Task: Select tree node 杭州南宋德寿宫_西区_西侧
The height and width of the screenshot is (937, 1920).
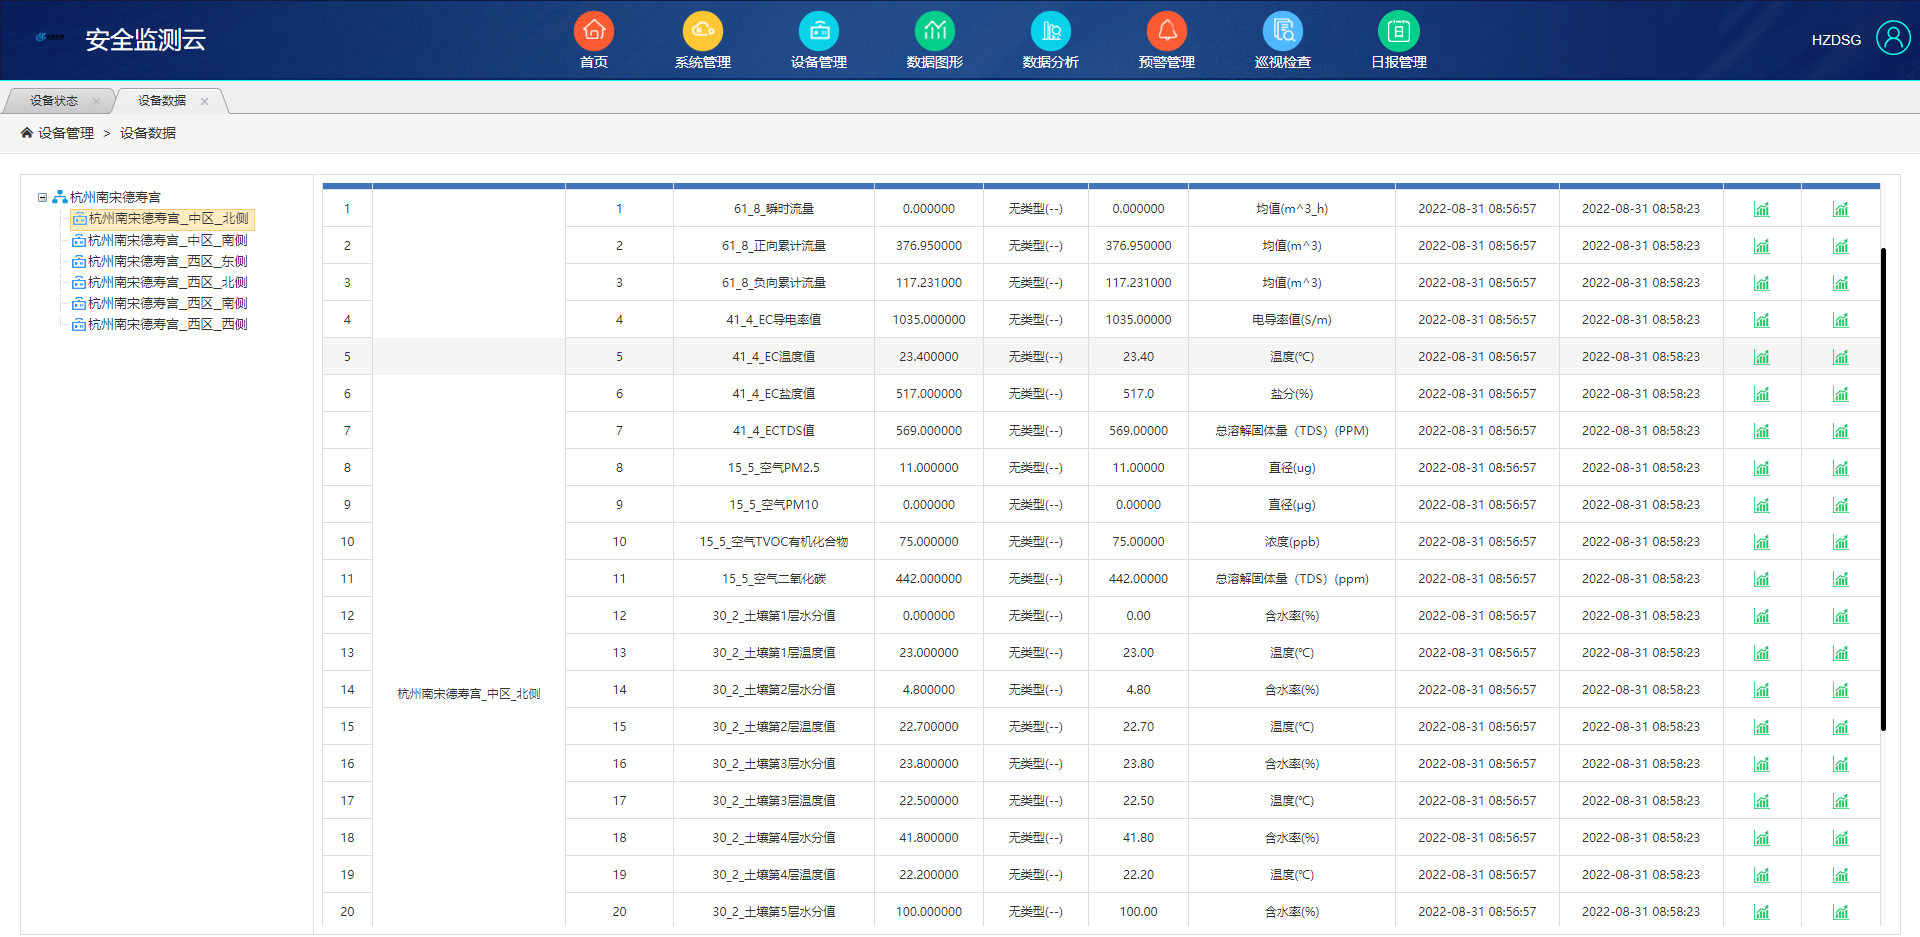Action: click(167, 324)
